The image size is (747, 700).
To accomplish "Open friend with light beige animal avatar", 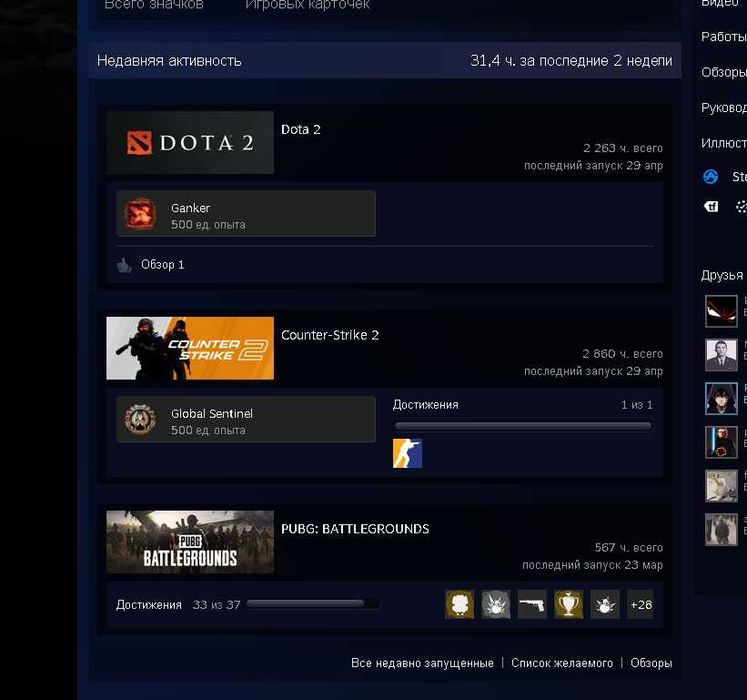I will click(x=721, y=486).
